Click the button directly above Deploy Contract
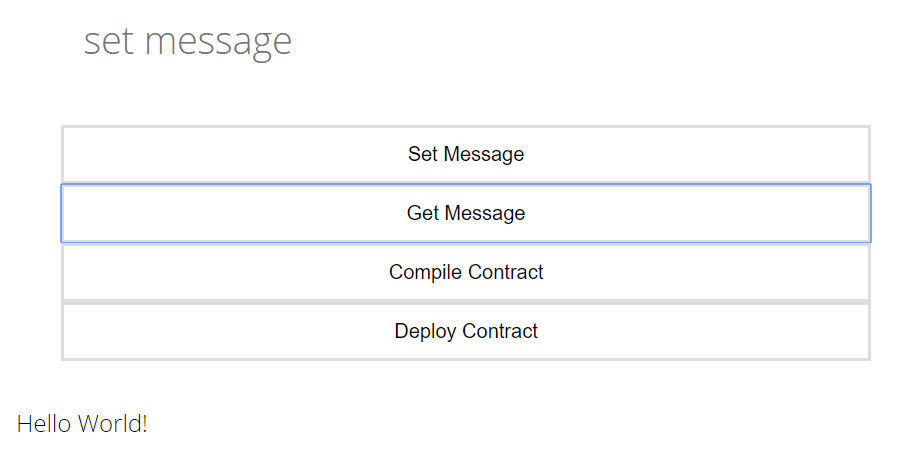Image resolution: width=912 pixels, height=452 pixels. coord(466,272)
